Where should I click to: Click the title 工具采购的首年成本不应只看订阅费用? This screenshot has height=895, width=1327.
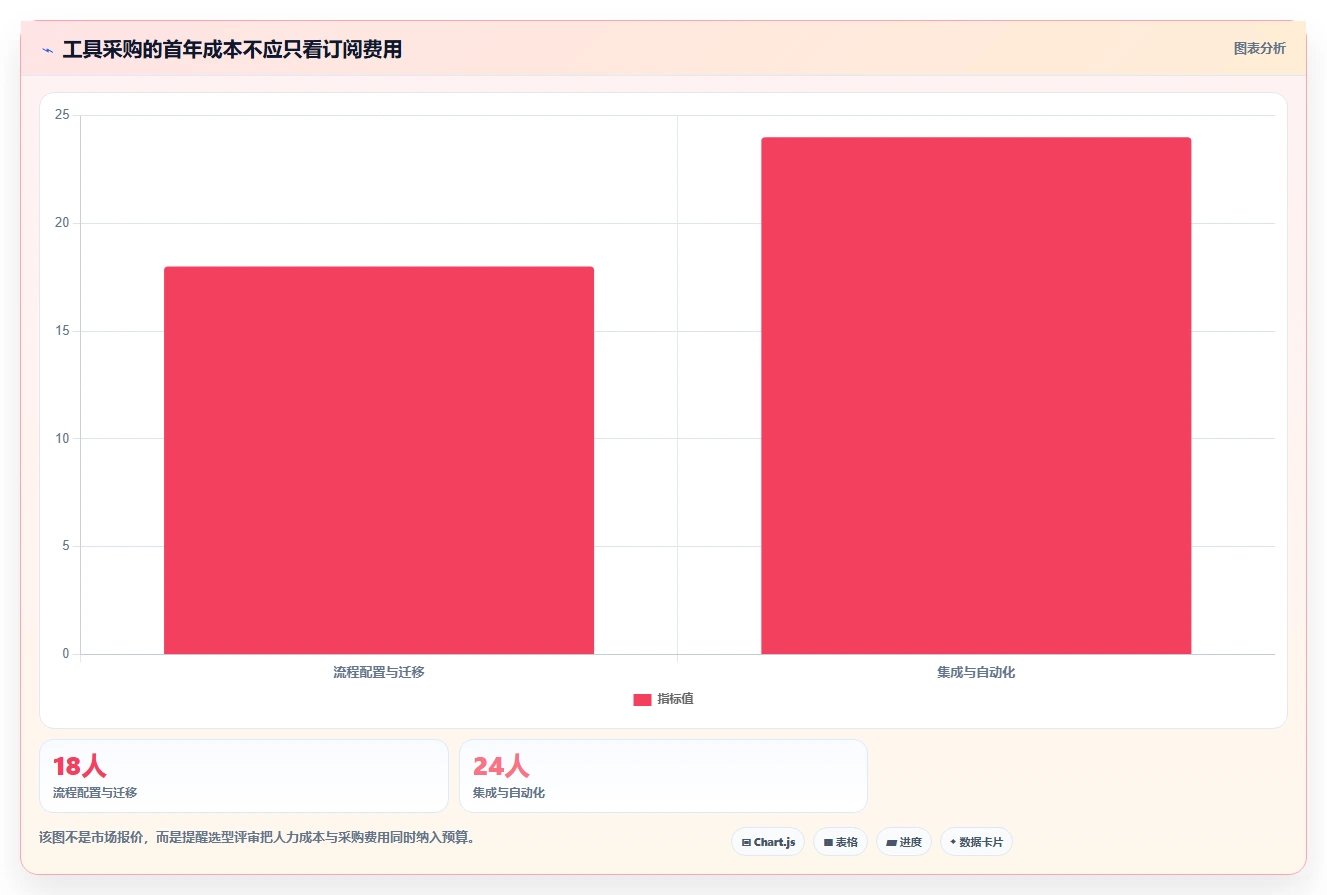[232, 49]
